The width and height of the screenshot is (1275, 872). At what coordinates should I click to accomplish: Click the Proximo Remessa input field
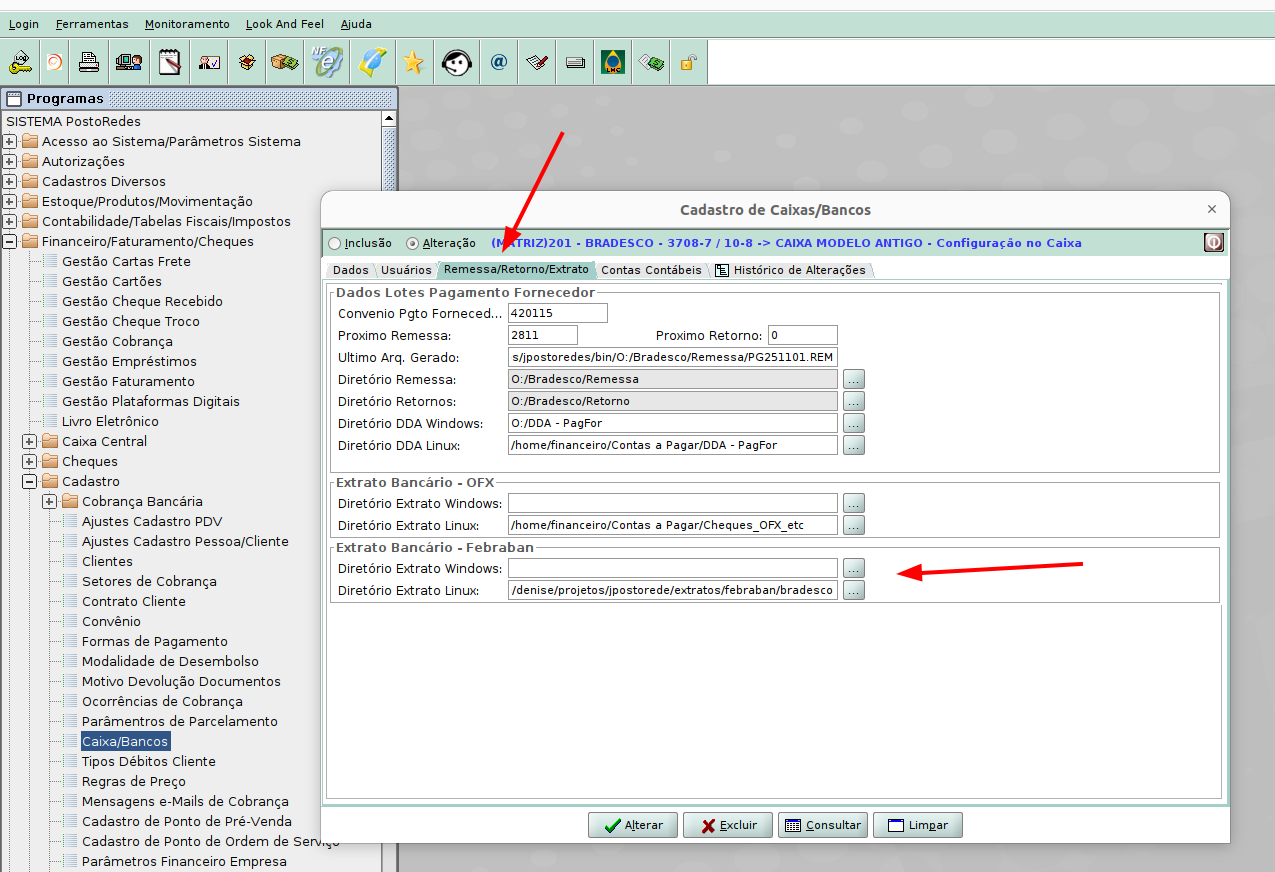click(543, 335)
